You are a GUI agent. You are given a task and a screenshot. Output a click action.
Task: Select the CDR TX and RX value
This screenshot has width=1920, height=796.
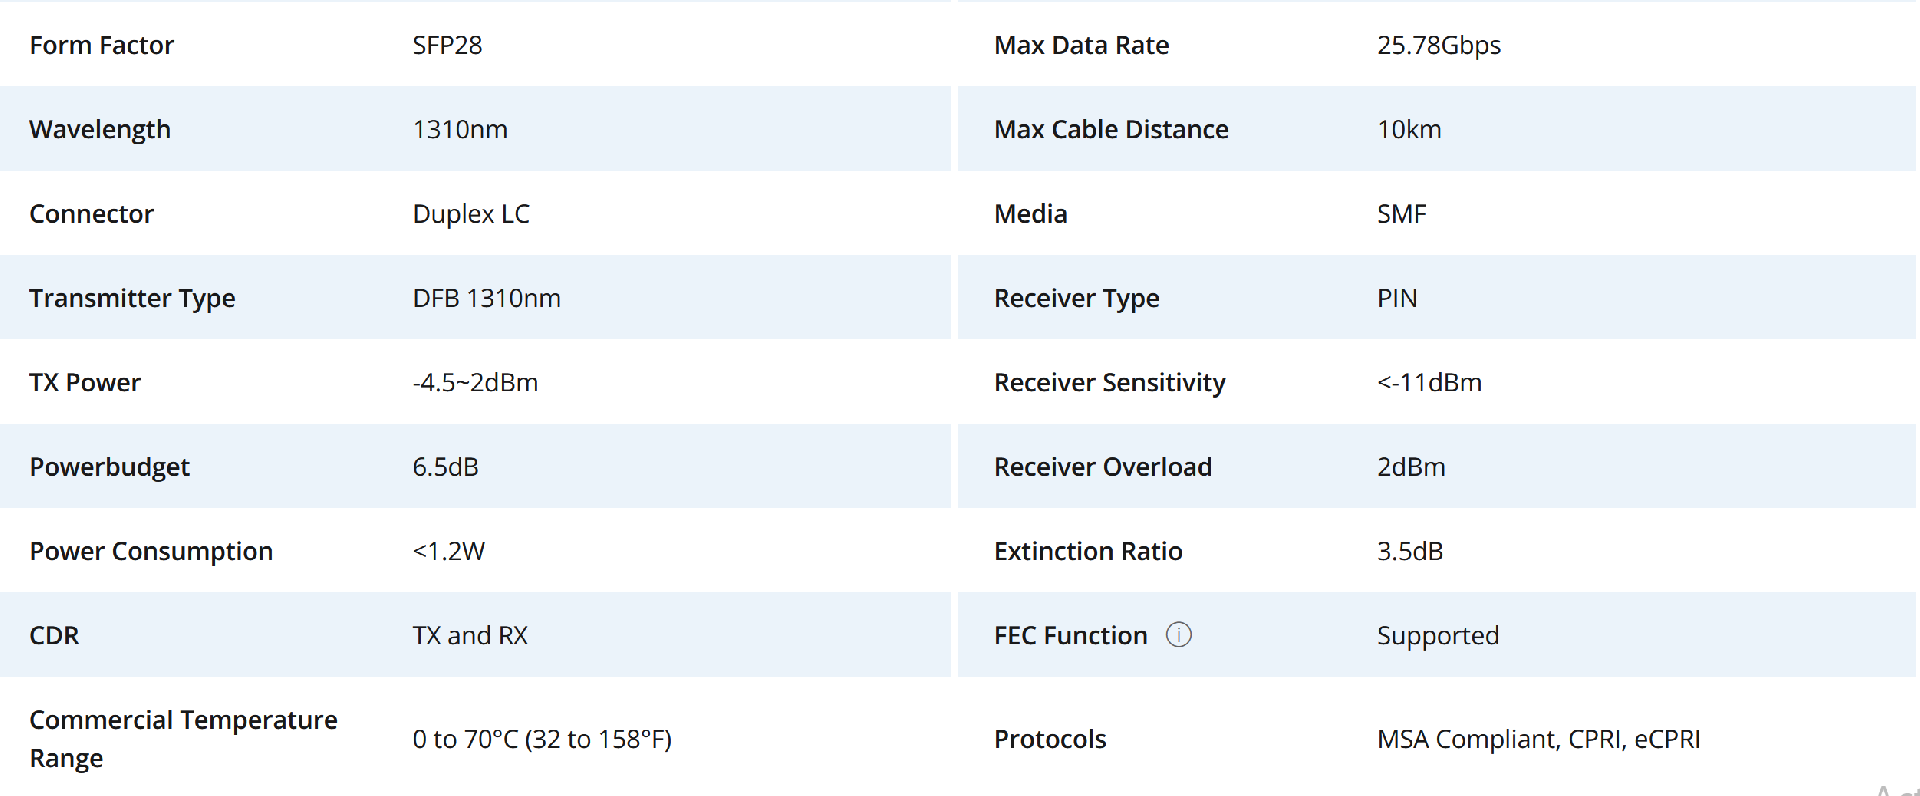click(470, 635)
